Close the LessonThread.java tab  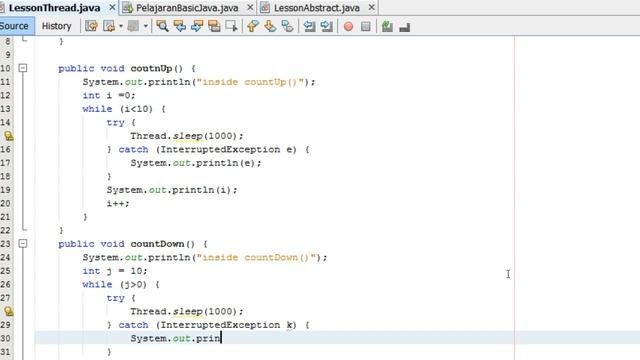(x=112, y=7)
